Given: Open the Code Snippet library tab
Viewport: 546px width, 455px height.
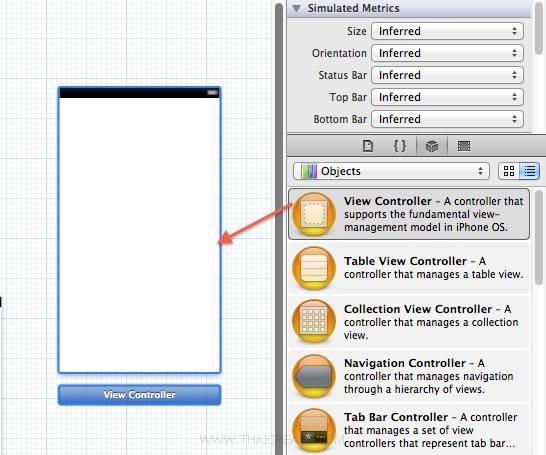Looking at the screenshot, I should pyautogui.click(x=400, y=146).
